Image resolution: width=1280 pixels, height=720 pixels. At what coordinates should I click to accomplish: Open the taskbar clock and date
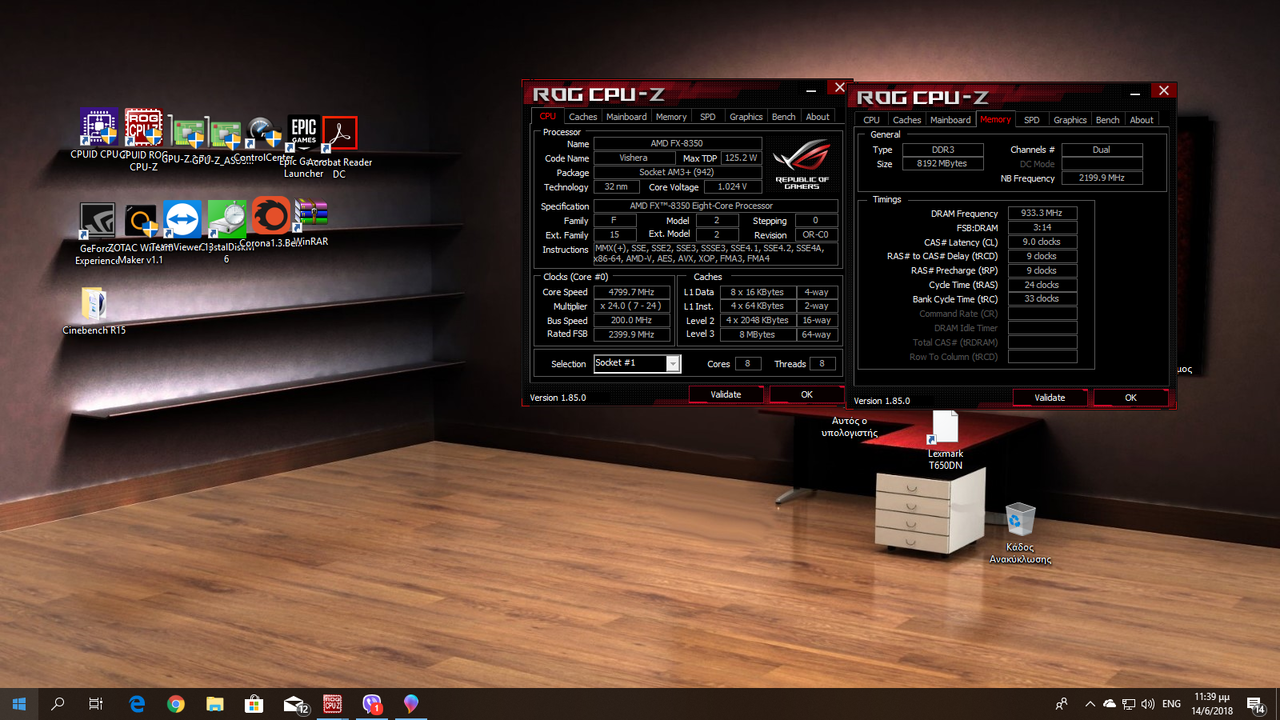1211,704
